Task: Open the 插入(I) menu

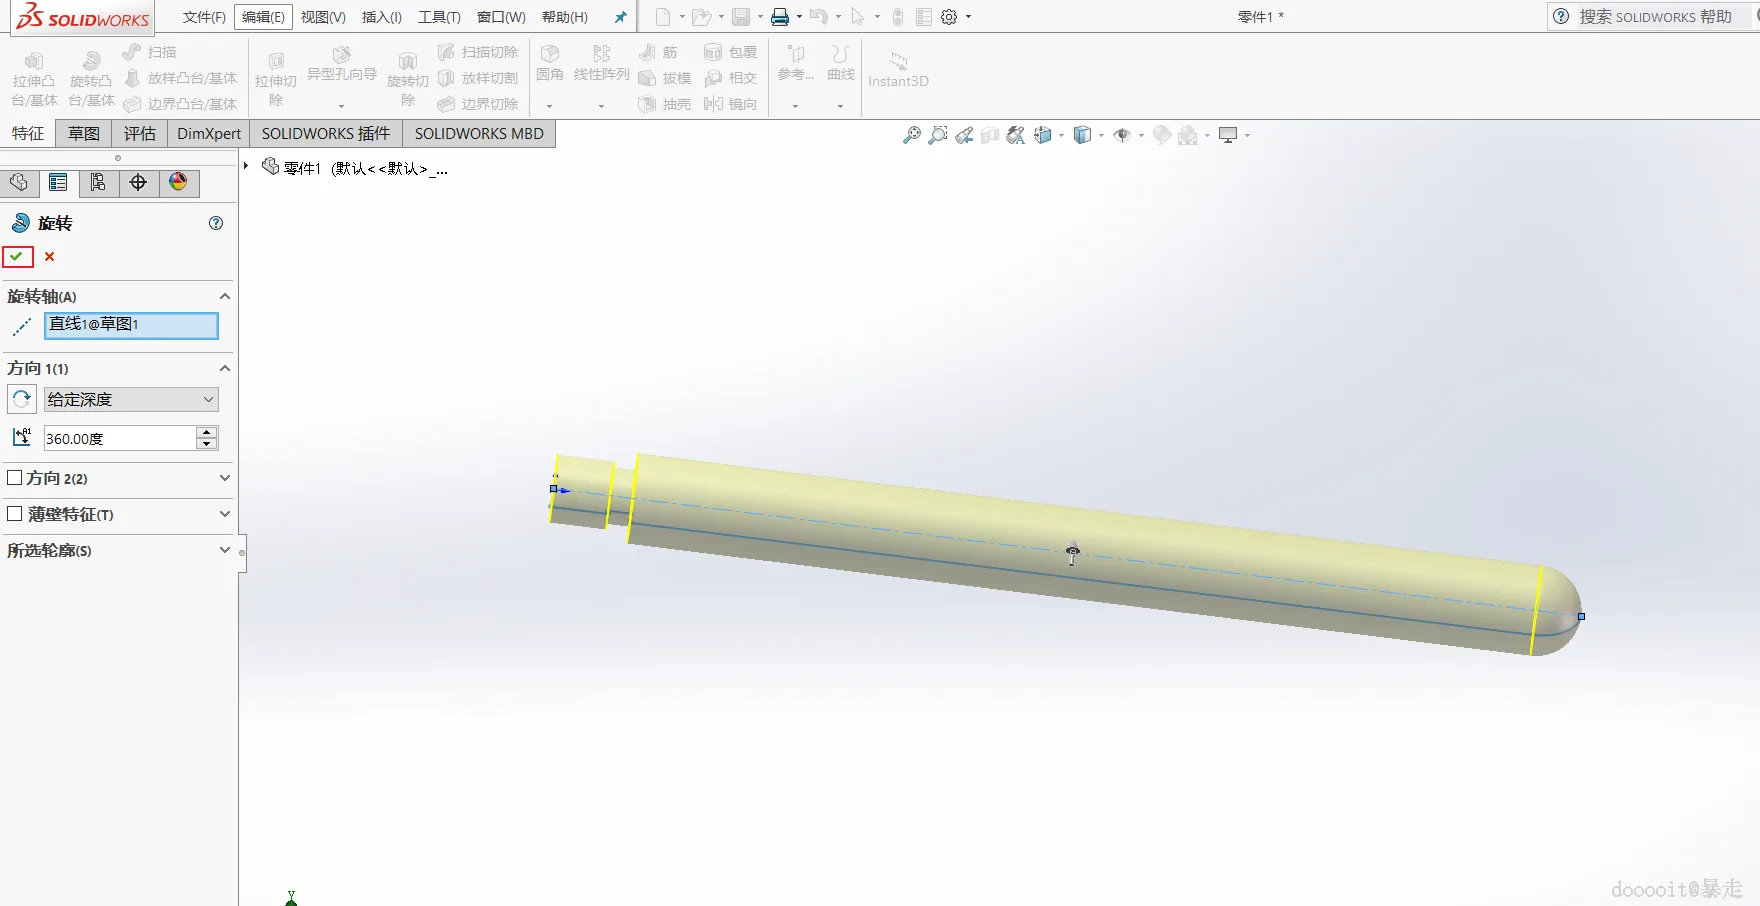Action: (x=381, y=17)
